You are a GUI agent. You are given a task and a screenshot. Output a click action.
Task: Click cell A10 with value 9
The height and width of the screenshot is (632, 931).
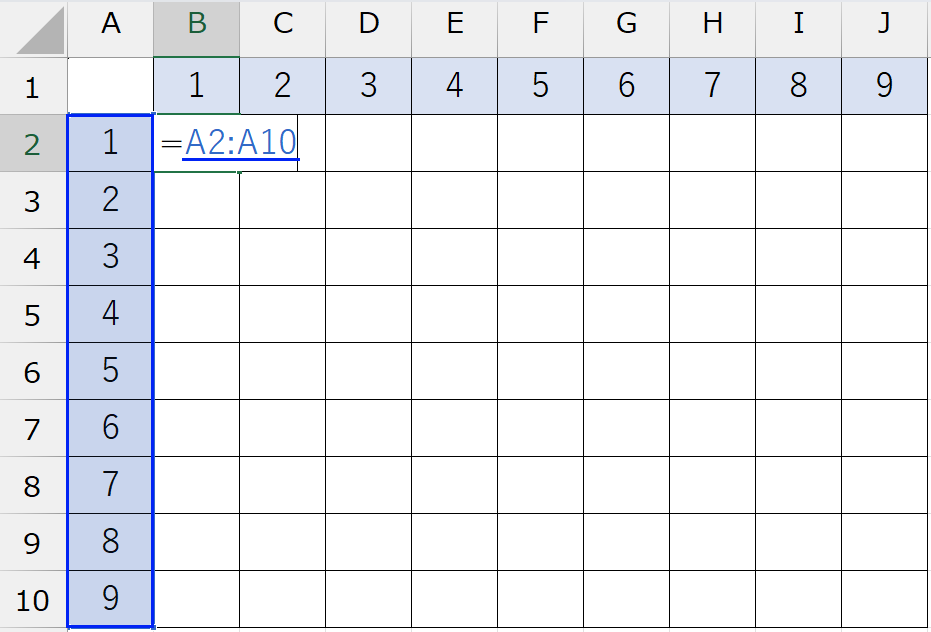tap(110, 599)
